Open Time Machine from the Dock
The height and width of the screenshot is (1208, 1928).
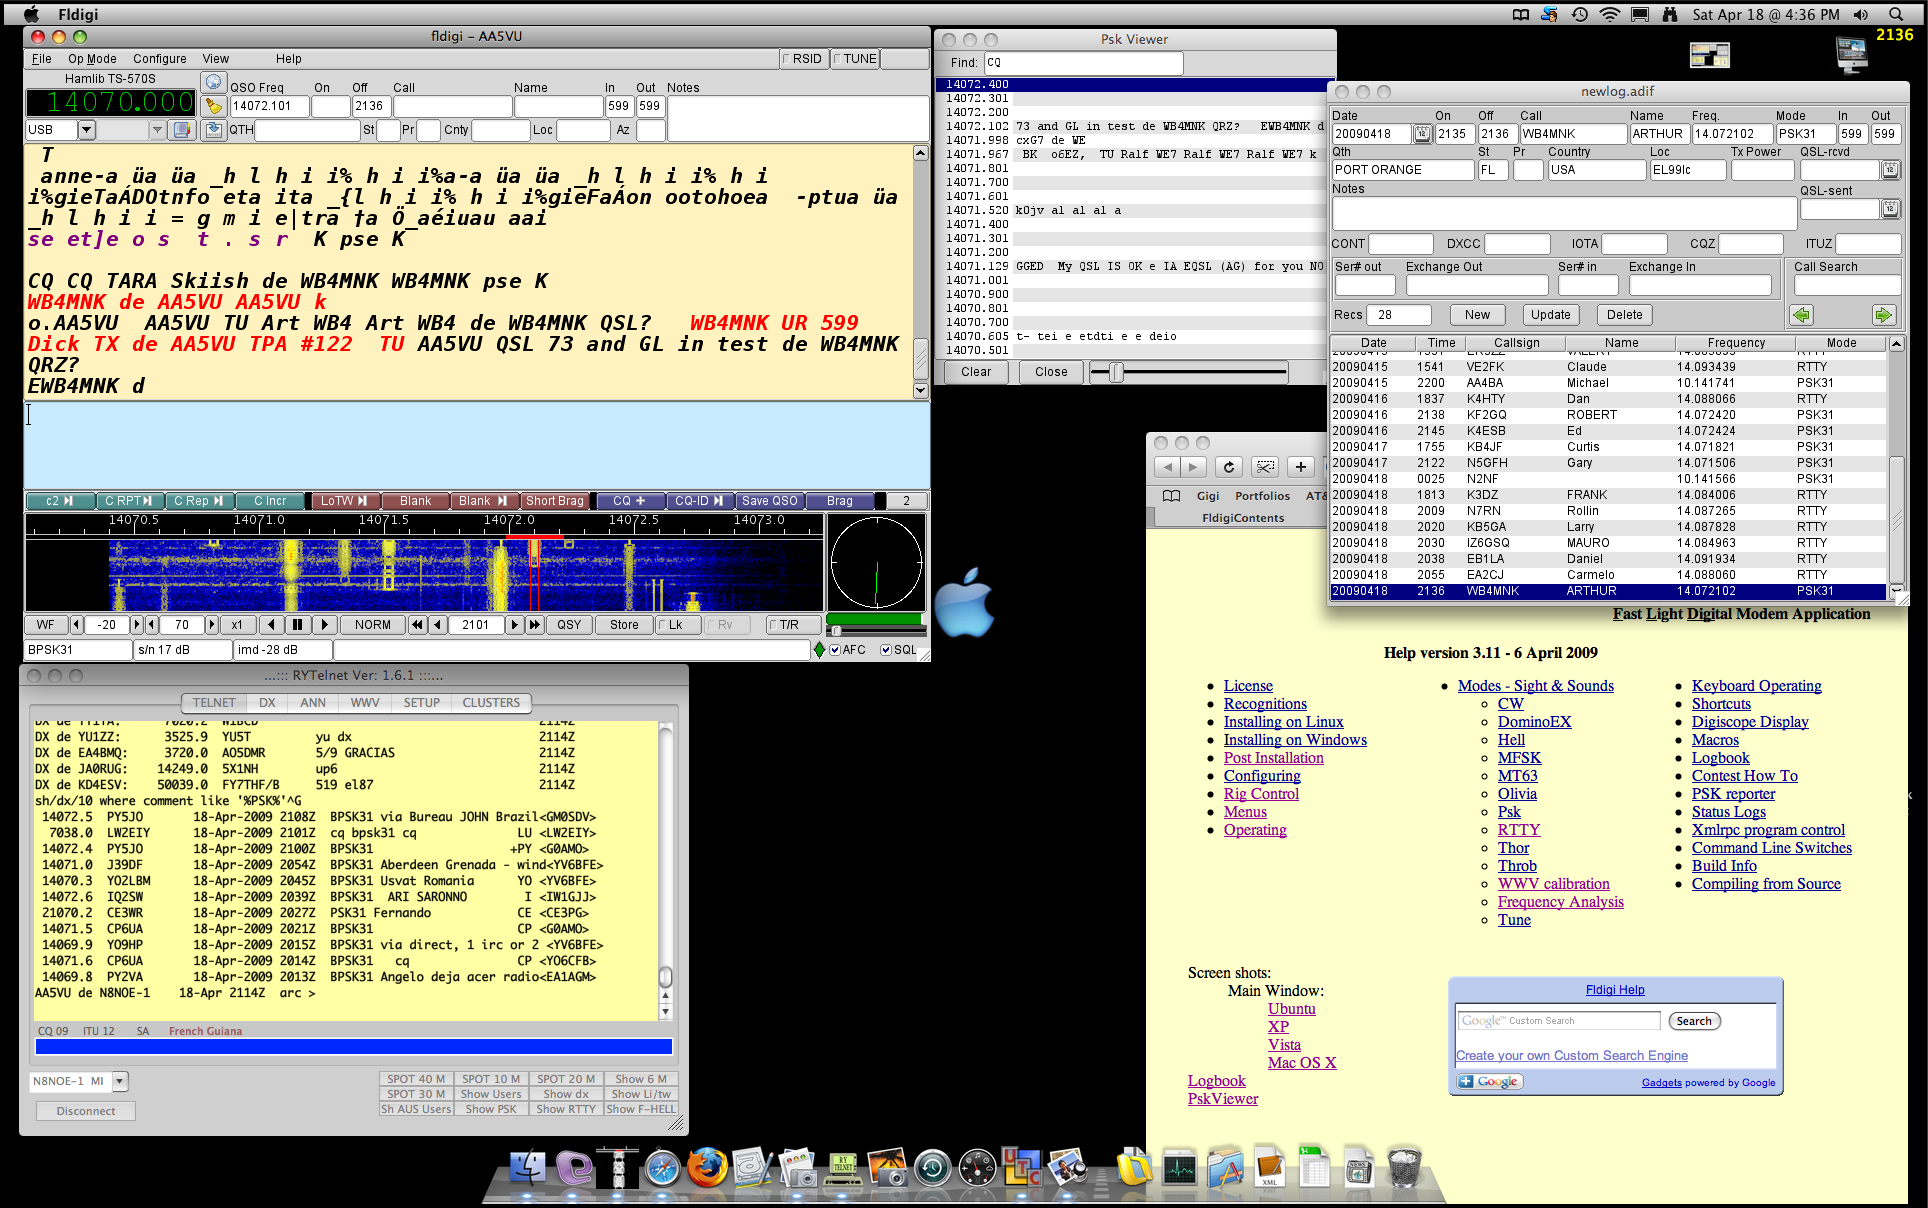[932, 1167]
